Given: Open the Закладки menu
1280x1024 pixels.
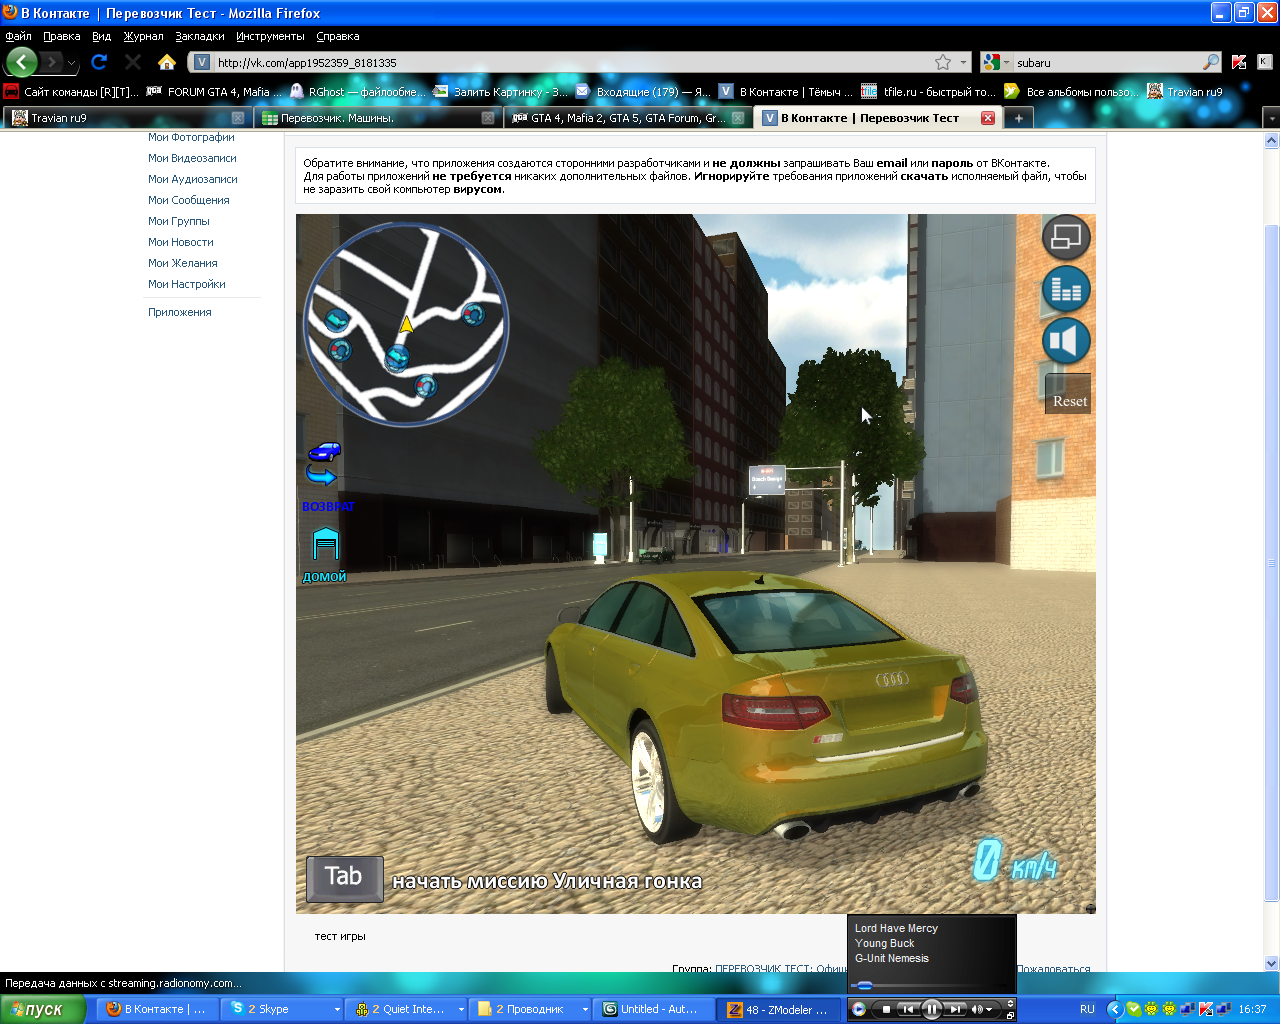Looking at the screenshot, I should click(199, 36).
